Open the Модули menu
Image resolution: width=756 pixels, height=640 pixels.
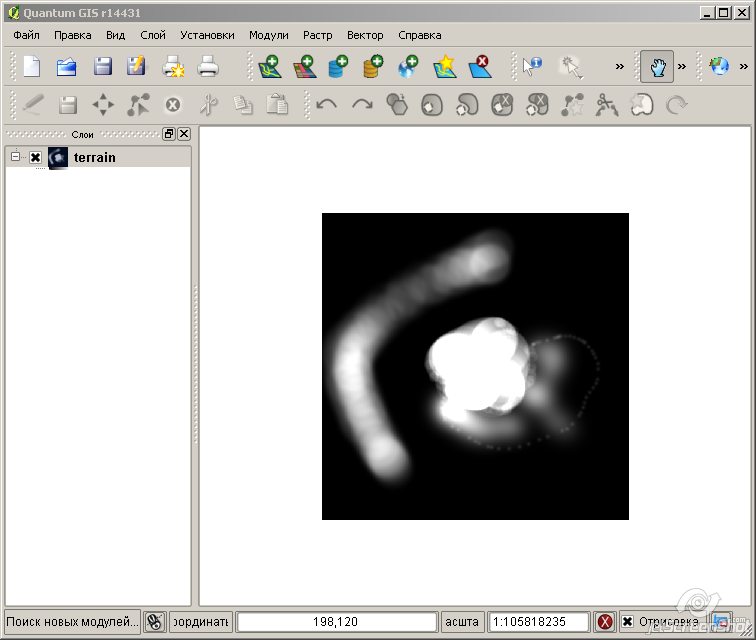[x=269, y=35]
